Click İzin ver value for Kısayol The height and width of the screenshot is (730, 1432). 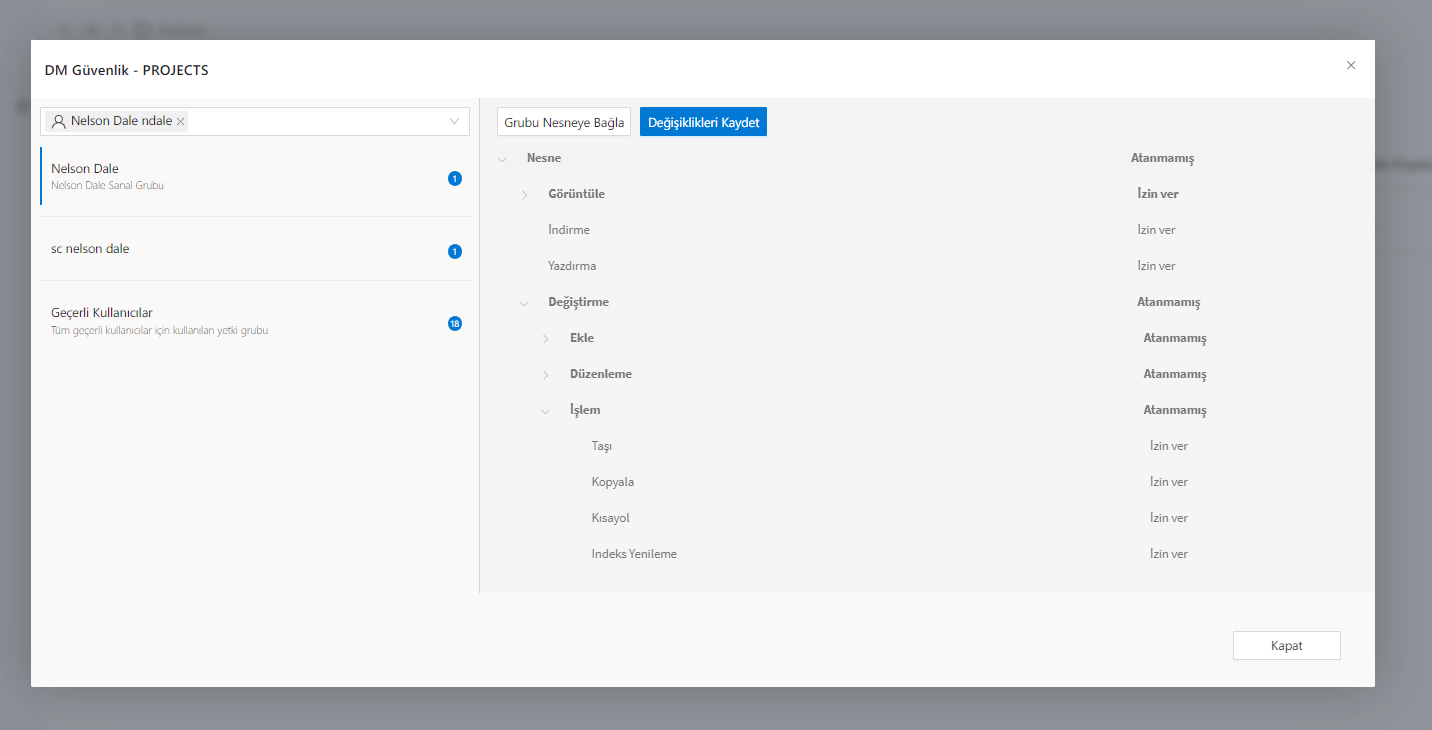pos(1169,518)
